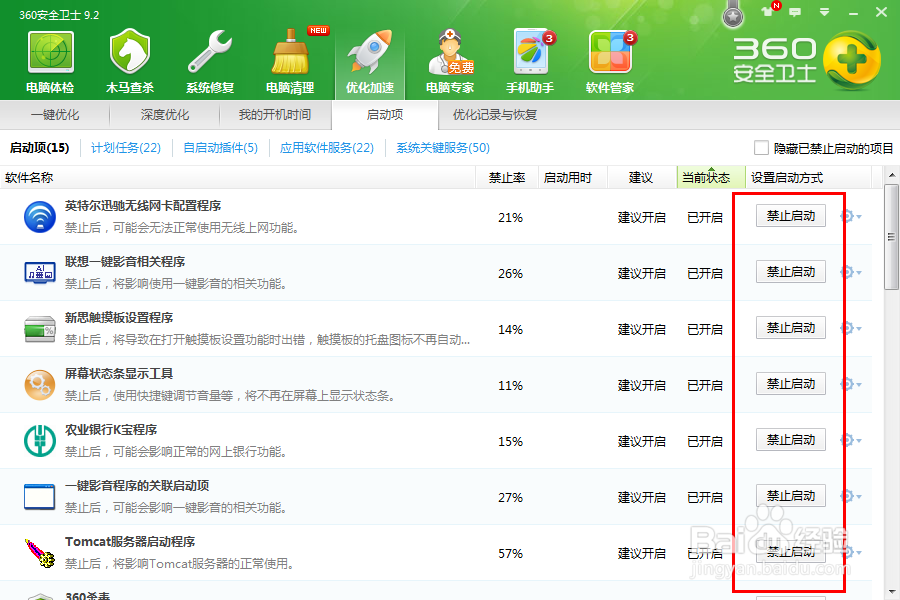Open 电脑专家 doctor icon

[x=450, y=62]
